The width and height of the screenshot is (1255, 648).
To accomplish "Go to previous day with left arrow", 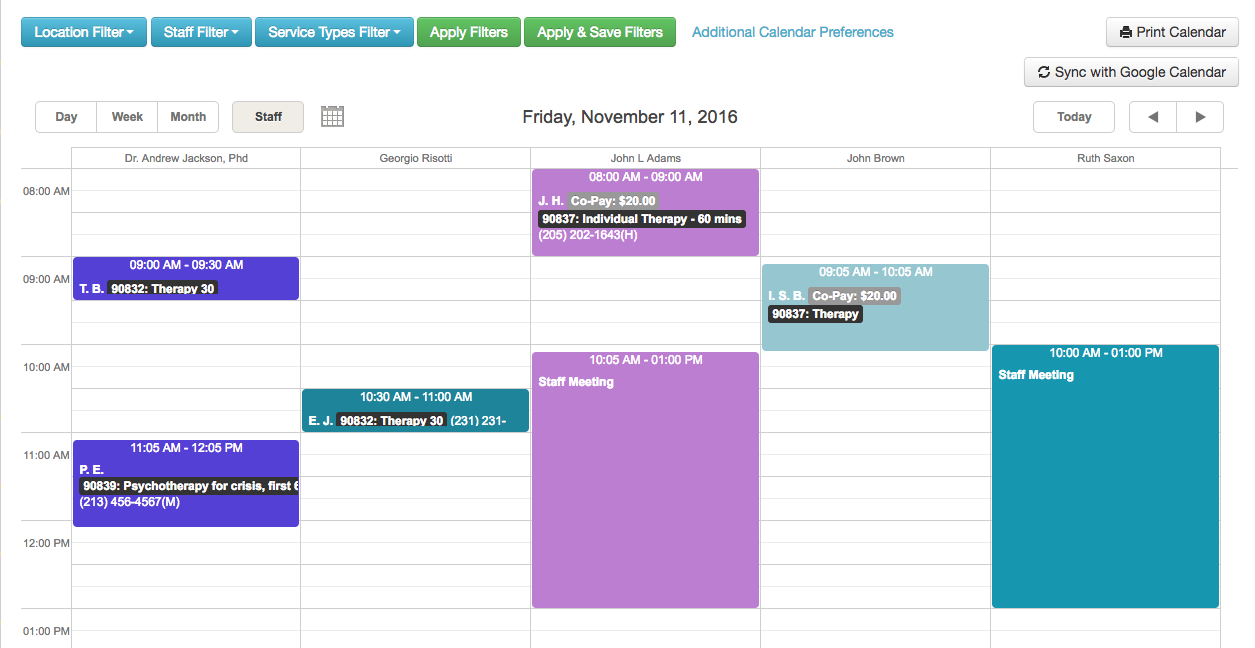I will (1153, 117).
